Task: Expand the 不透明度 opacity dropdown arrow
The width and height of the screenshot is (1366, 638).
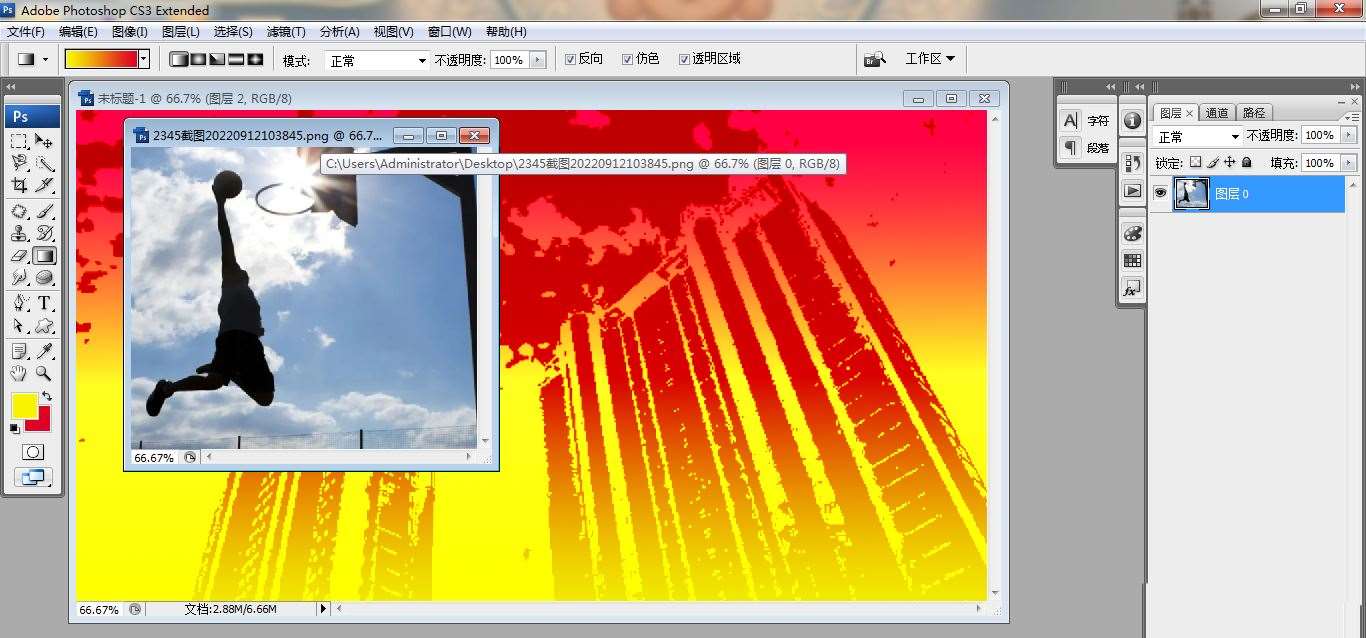Action: coord(538,59)
